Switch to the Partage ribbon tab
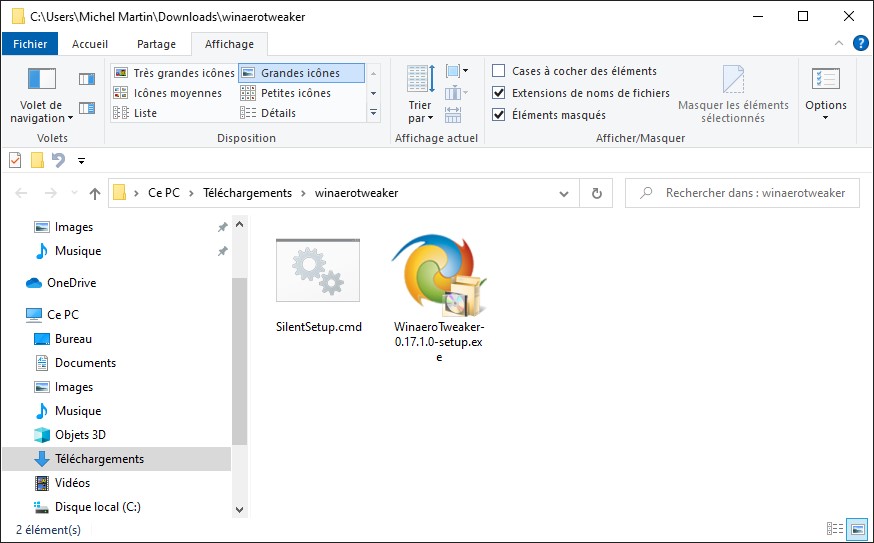 (x=156, y=44)
